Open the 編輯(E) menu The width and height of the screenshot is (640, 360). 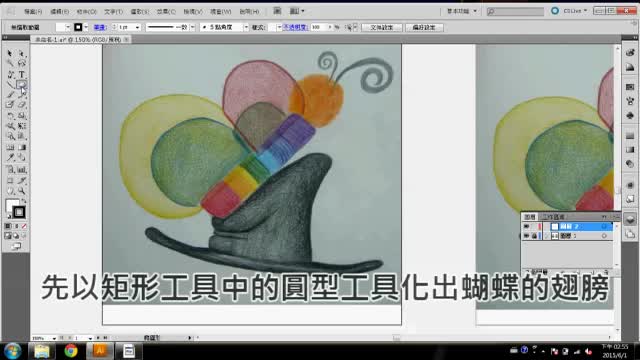tap(60, 11)
